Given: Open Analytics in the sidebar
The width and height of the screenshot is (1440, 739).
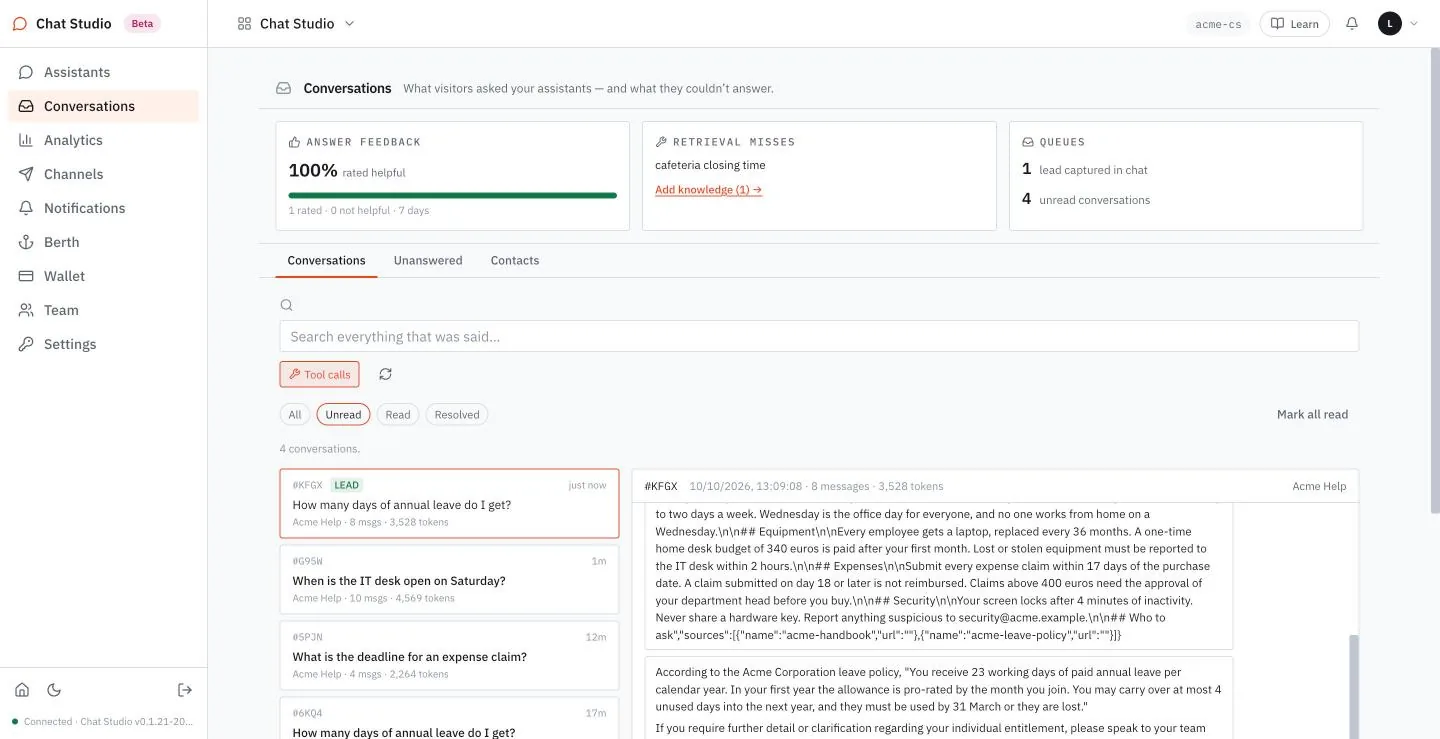Looking at the screenshot, I should 103,140.
